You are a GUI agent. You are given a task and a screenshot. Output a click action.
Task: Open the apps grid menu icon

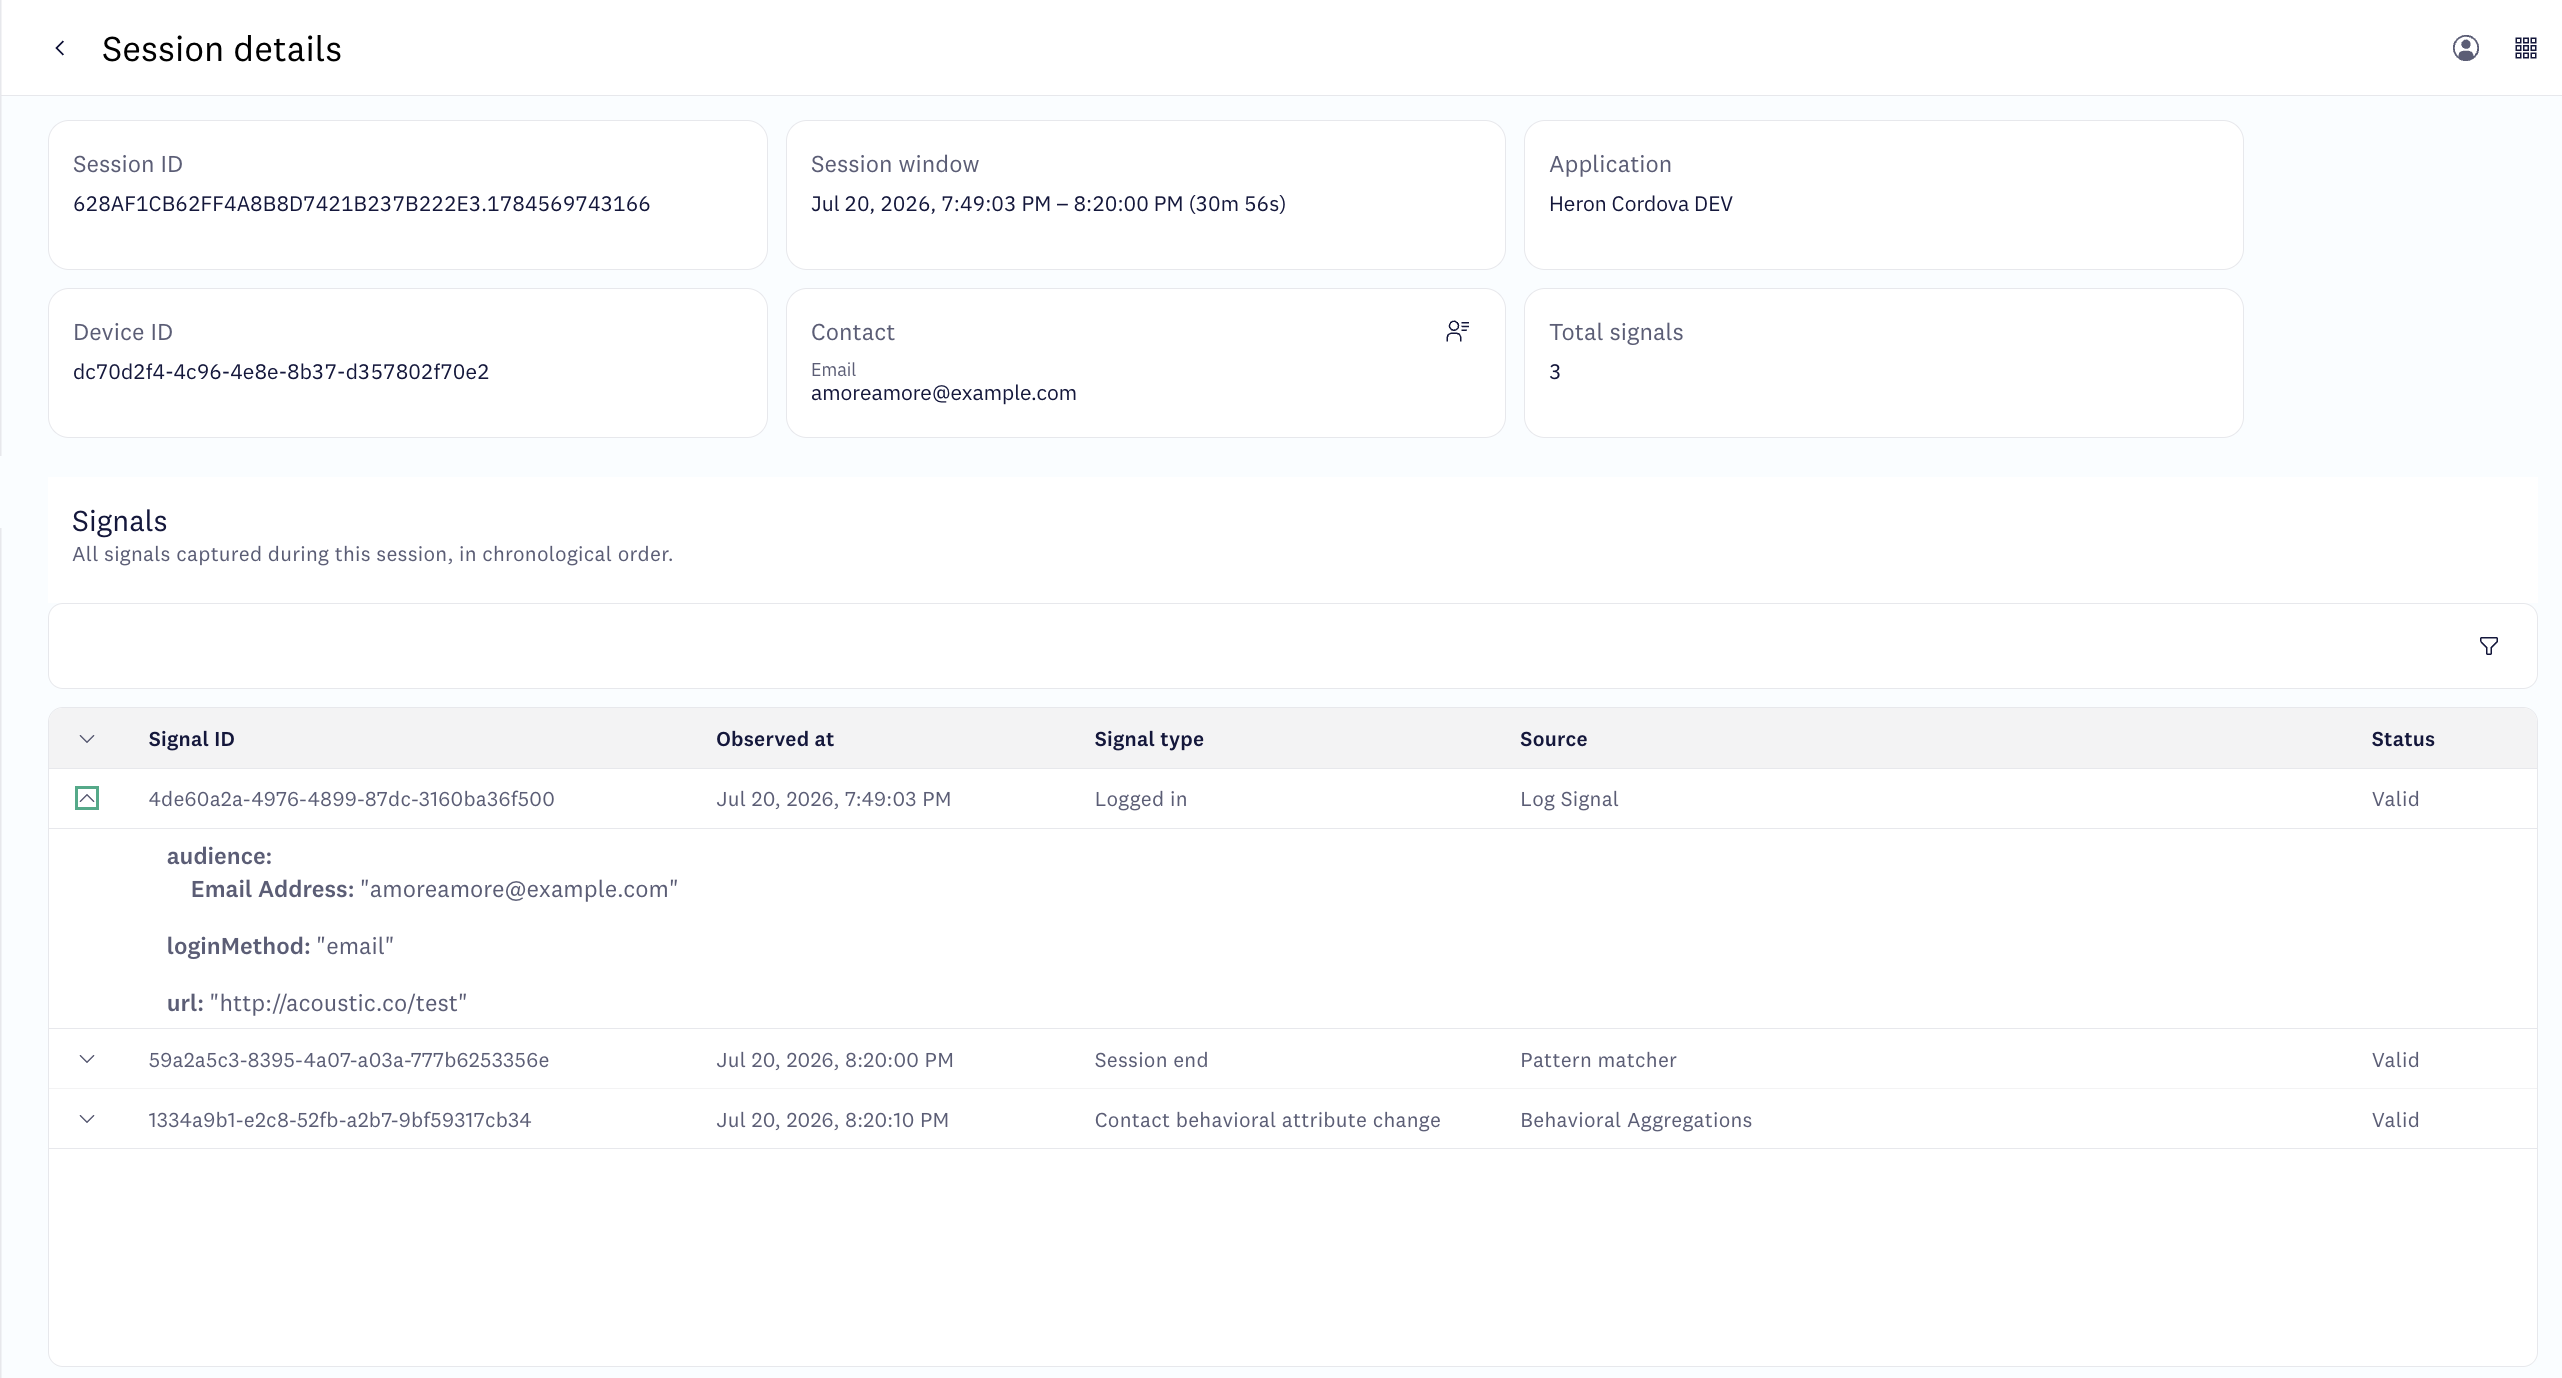pos(2525,48)
